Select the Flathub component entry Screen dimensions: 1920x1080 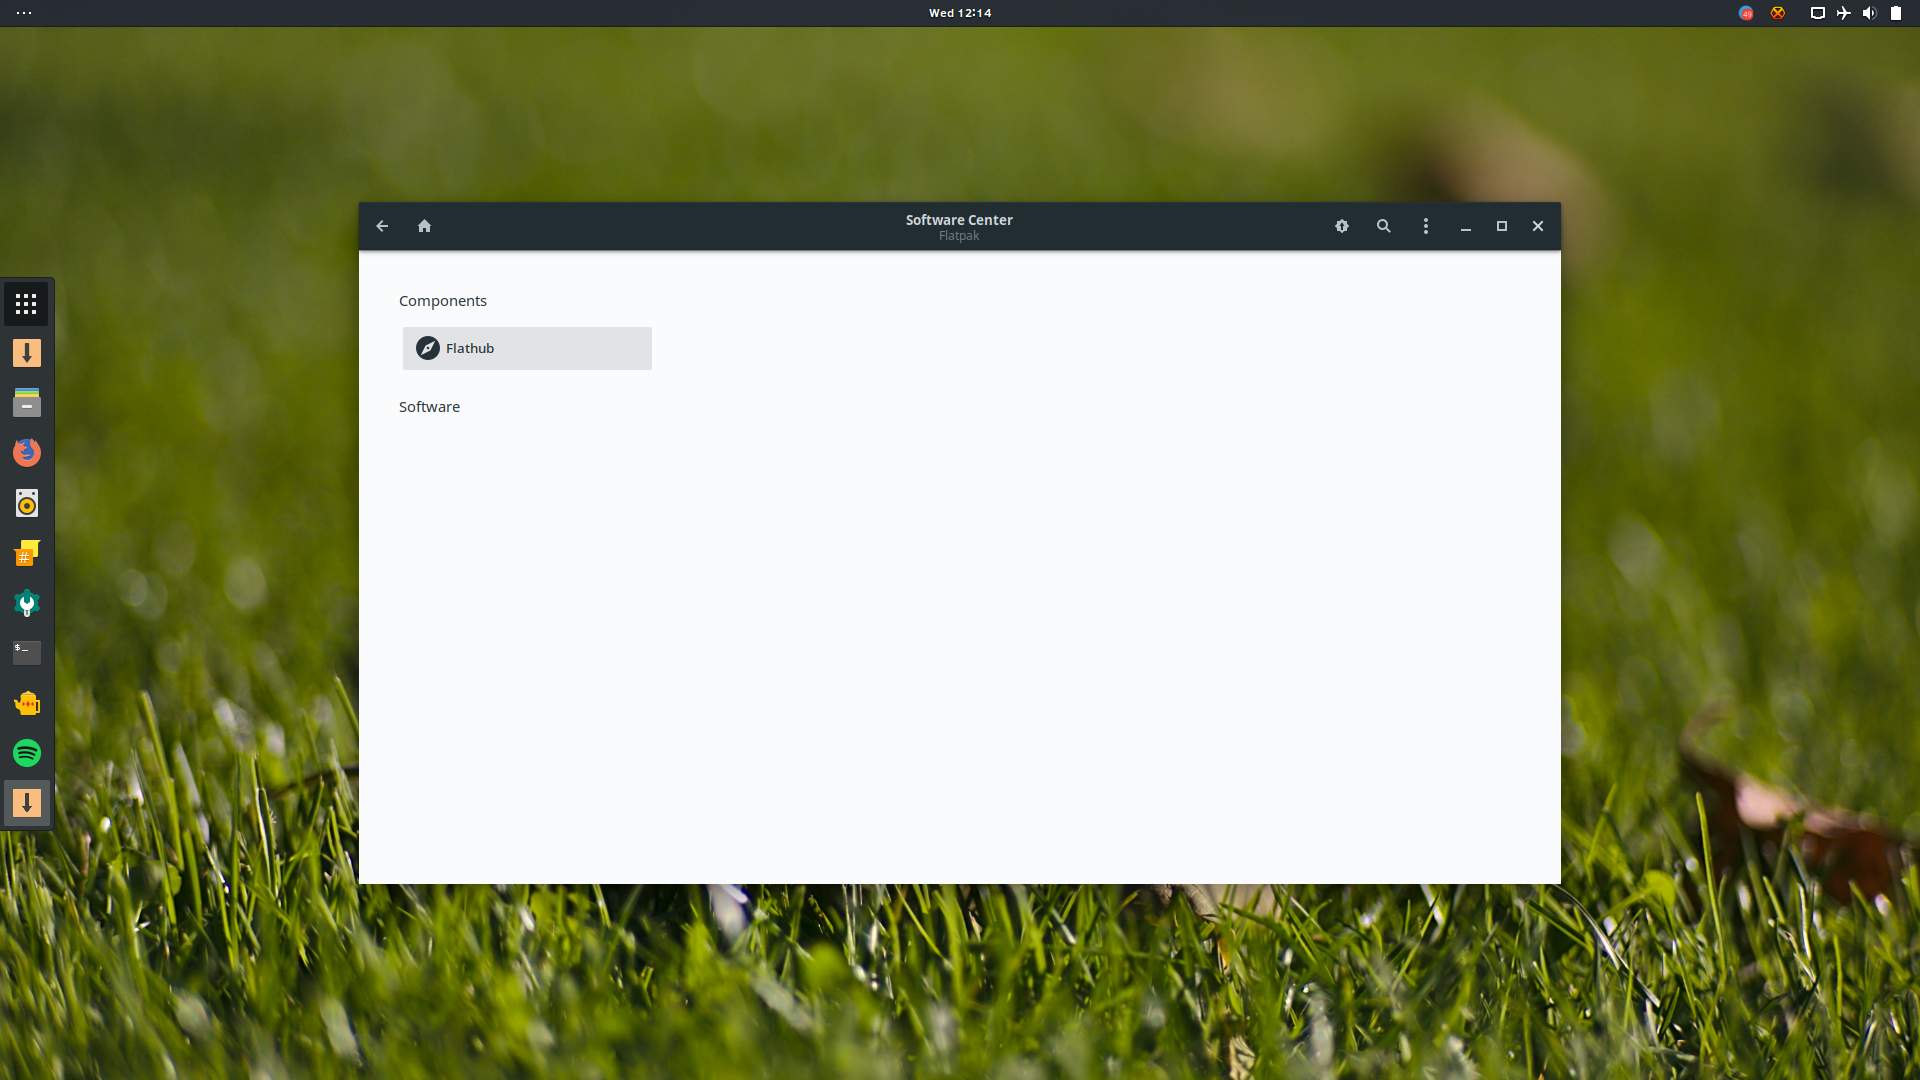[x=527, y=348]
